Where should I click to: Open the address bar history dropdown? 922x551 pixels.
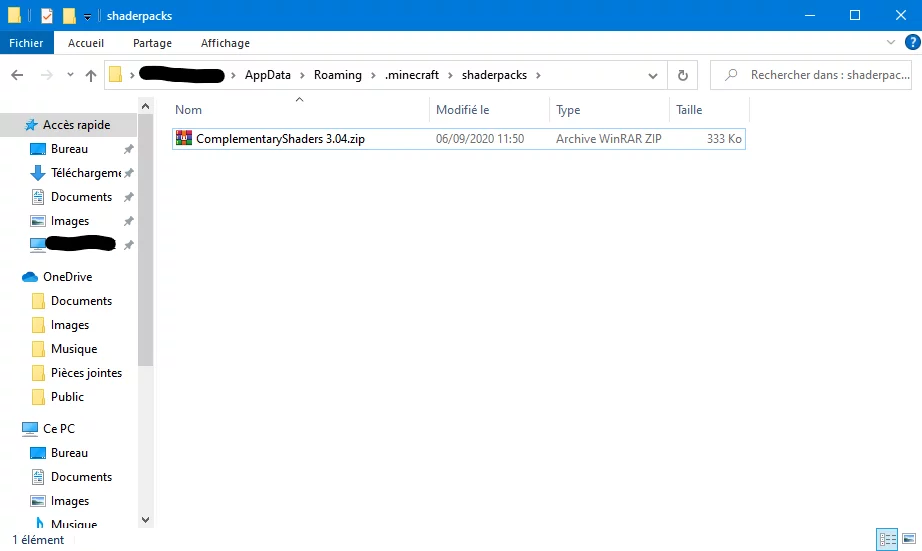[653, 75]
